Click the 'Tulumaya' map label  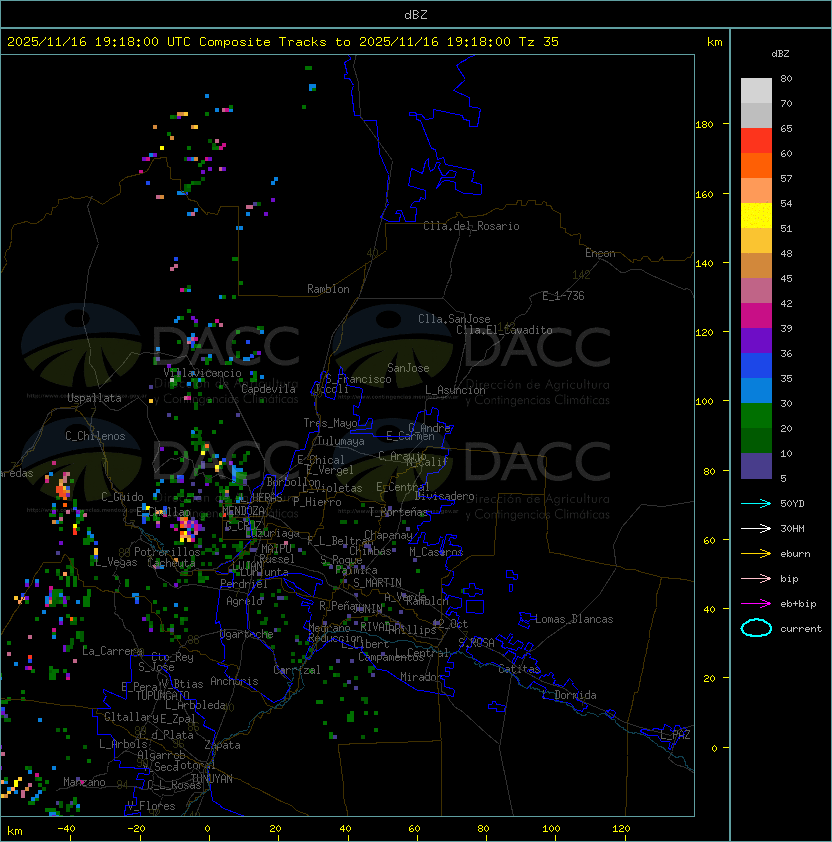[x=341, y=441]
